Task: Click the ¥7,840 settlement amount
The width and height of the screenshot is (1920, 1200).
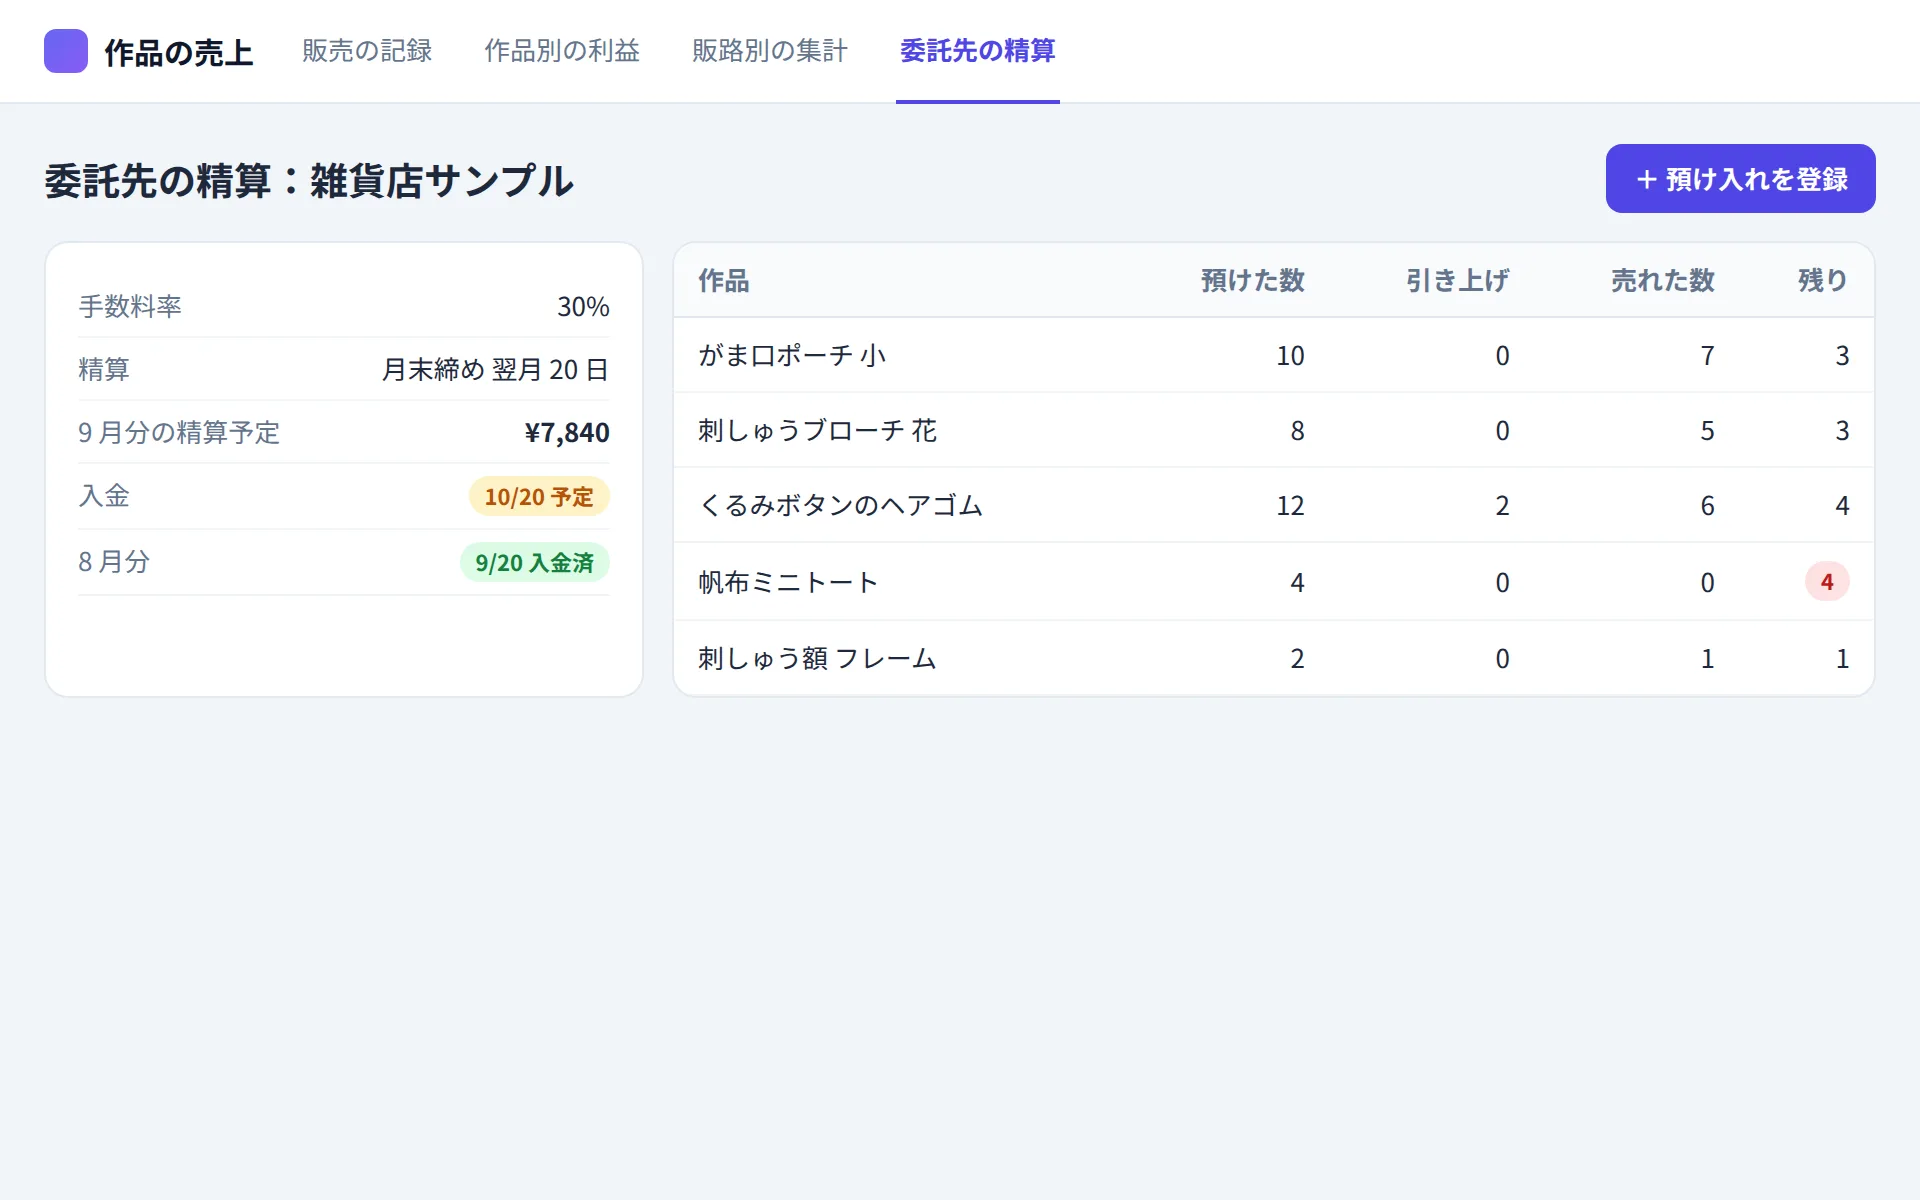Action: 567,432
